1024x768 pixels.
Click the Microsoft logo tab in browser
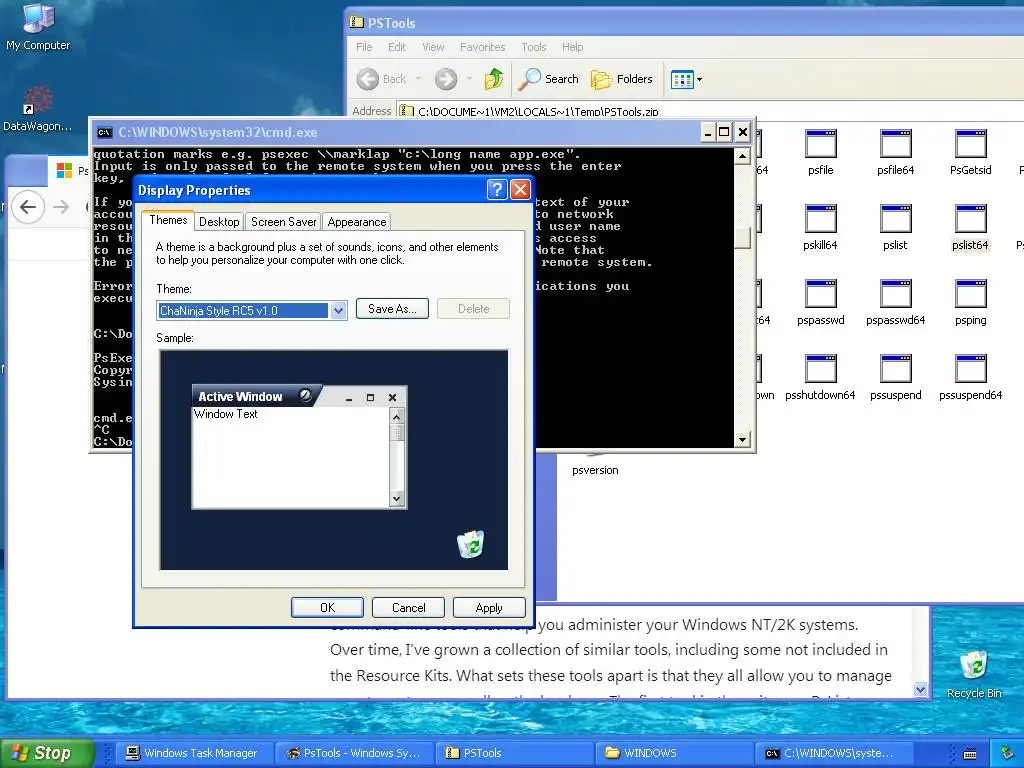[65, 170]
